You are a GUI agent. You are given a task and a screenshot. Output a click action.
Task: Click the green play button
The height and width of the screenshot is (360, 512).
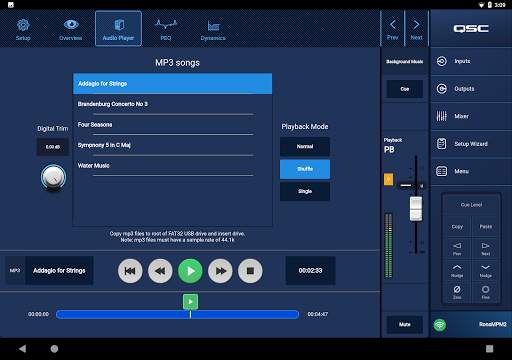pyautogui.click(x=190, y=271)
